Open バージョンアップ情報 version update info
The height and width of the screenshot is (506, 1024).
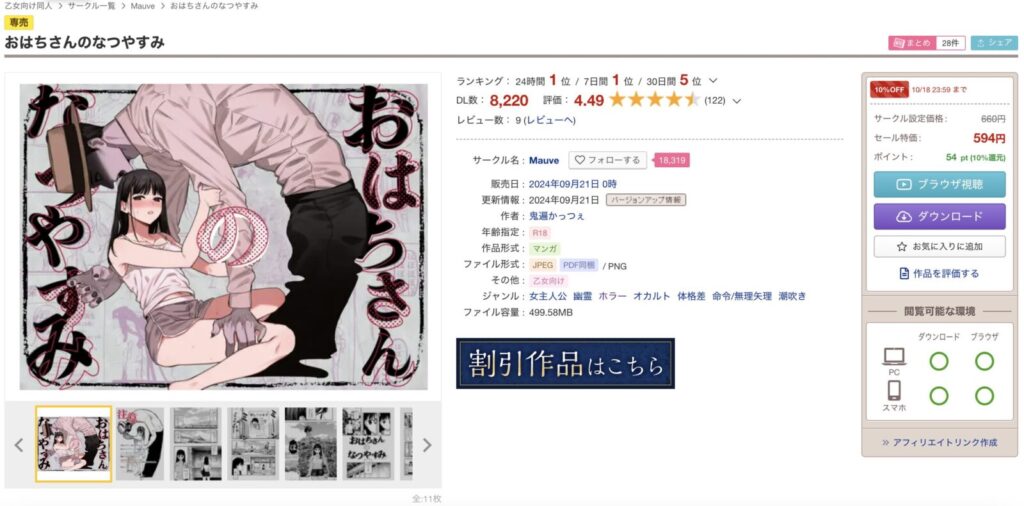[646, 200]
